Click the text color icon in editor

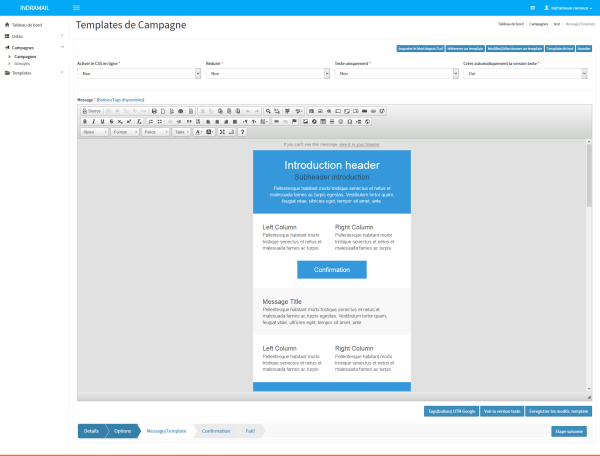(x=198, y=132)
